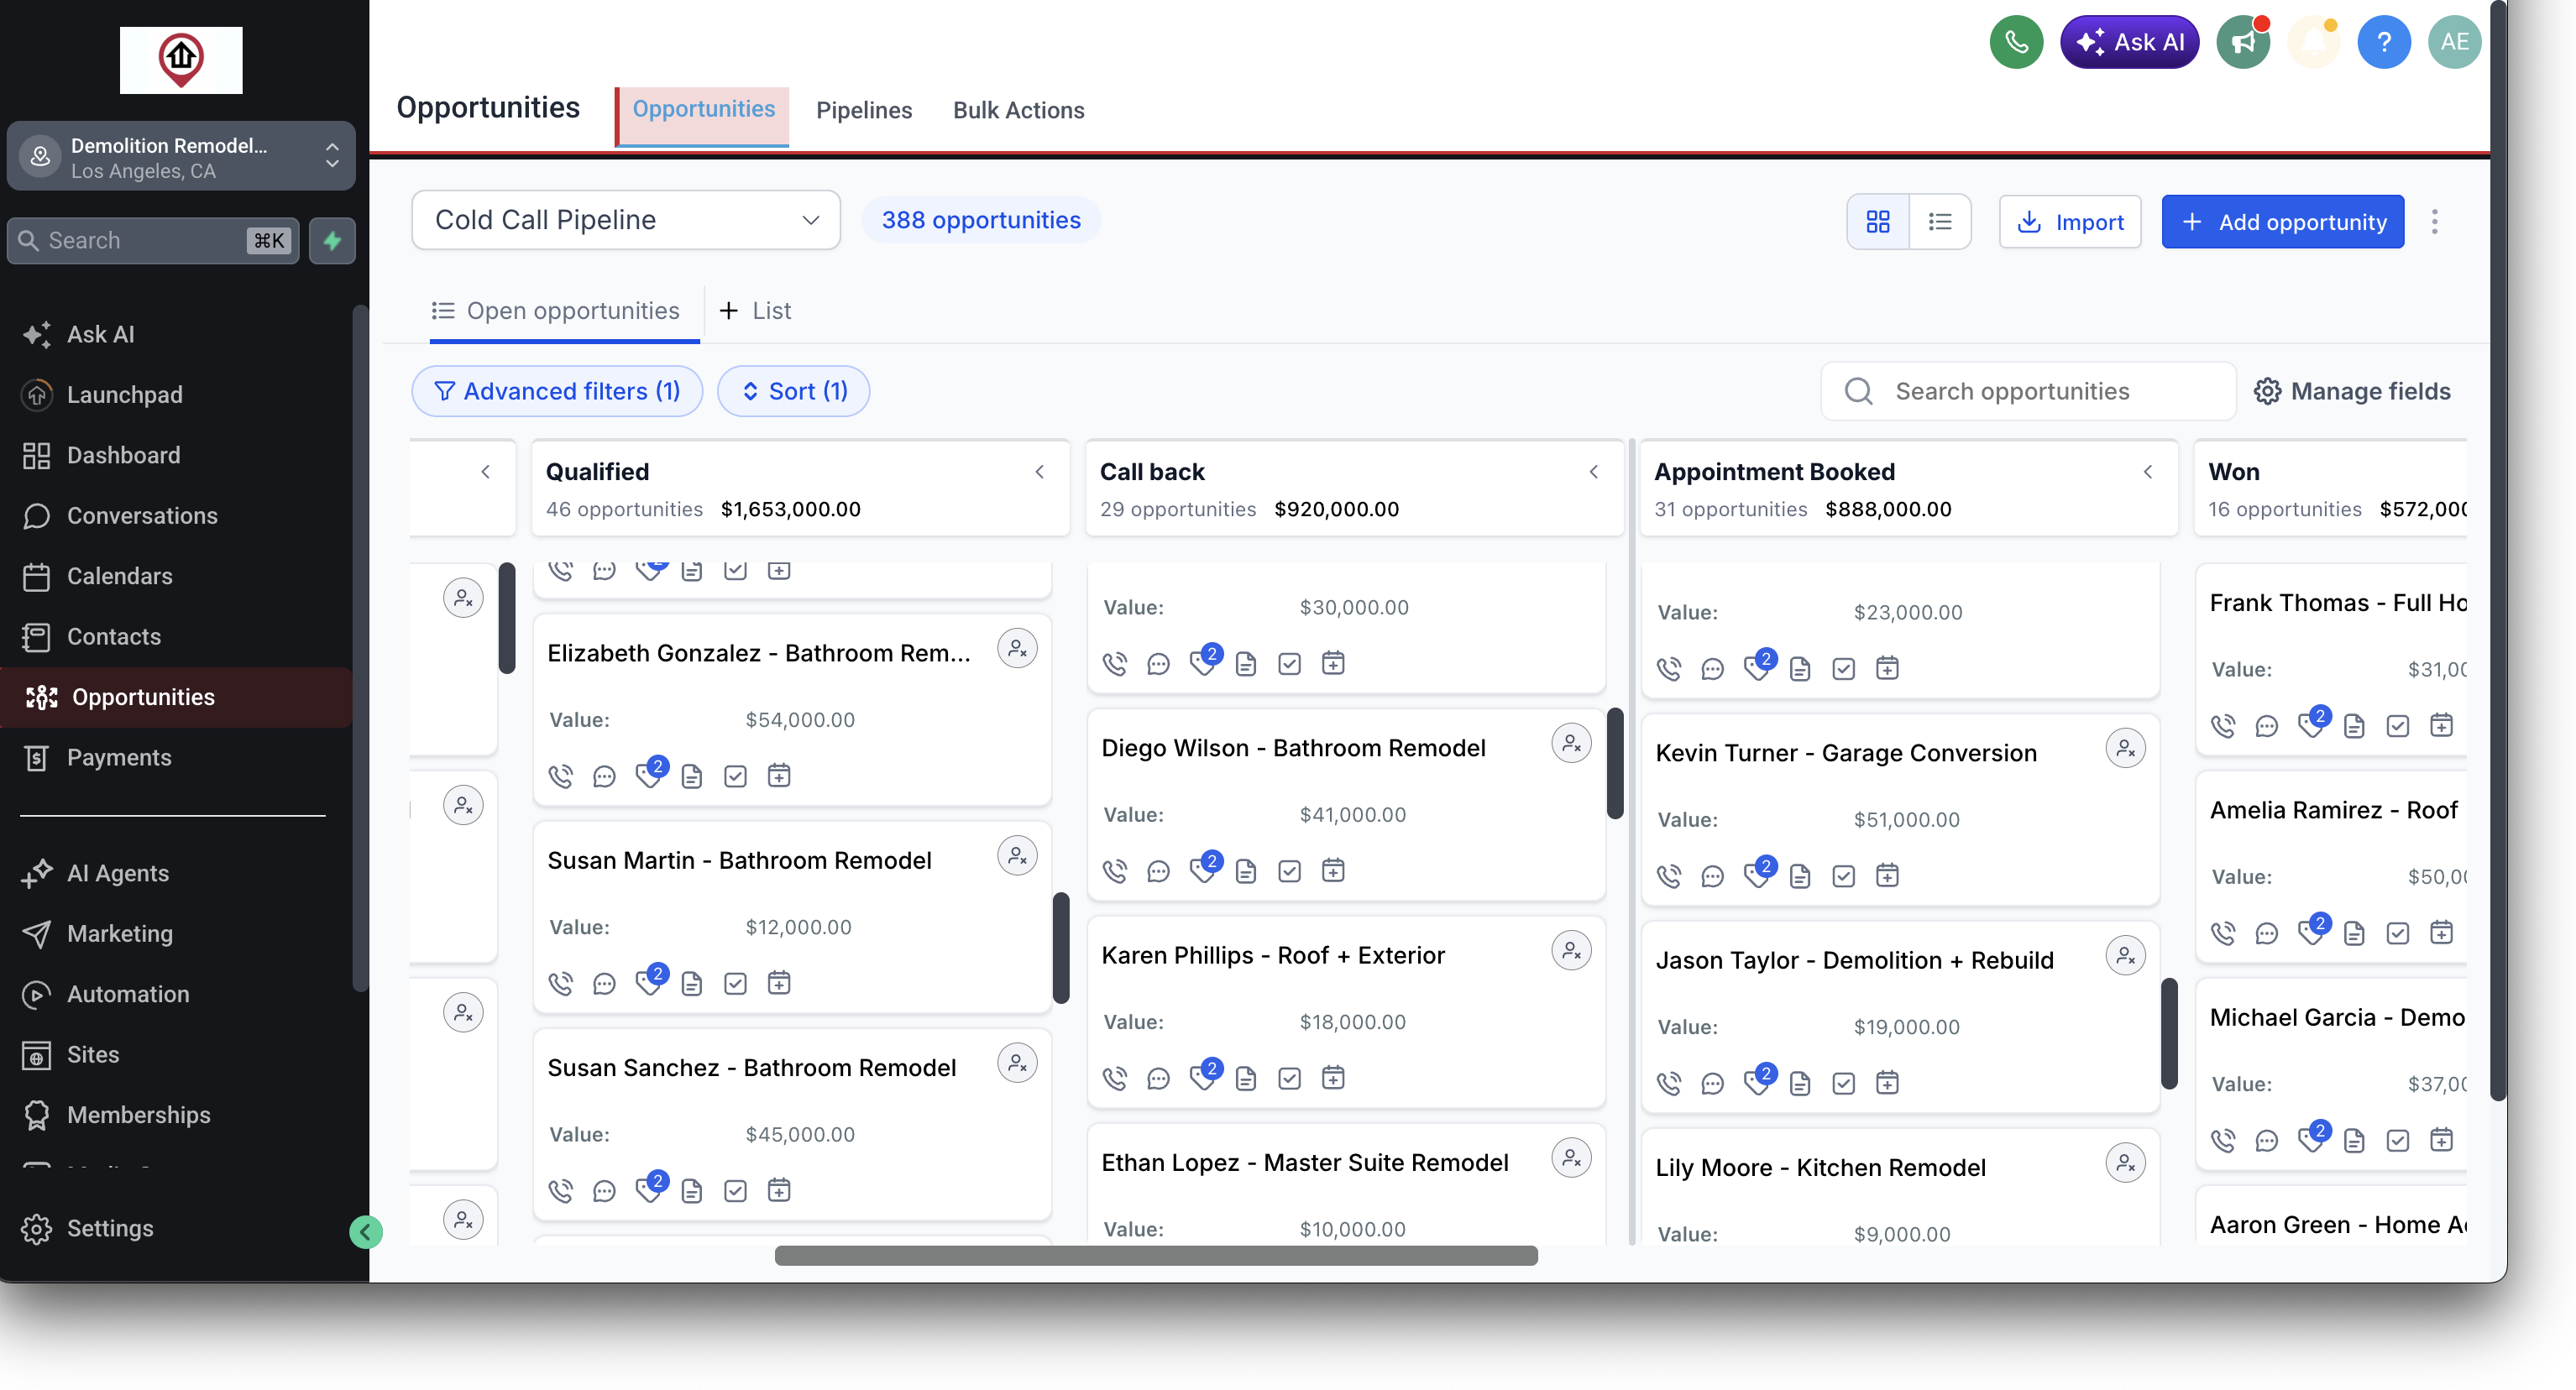Open the help question mark icon

pyautogui.click(x=2384, y=42)
